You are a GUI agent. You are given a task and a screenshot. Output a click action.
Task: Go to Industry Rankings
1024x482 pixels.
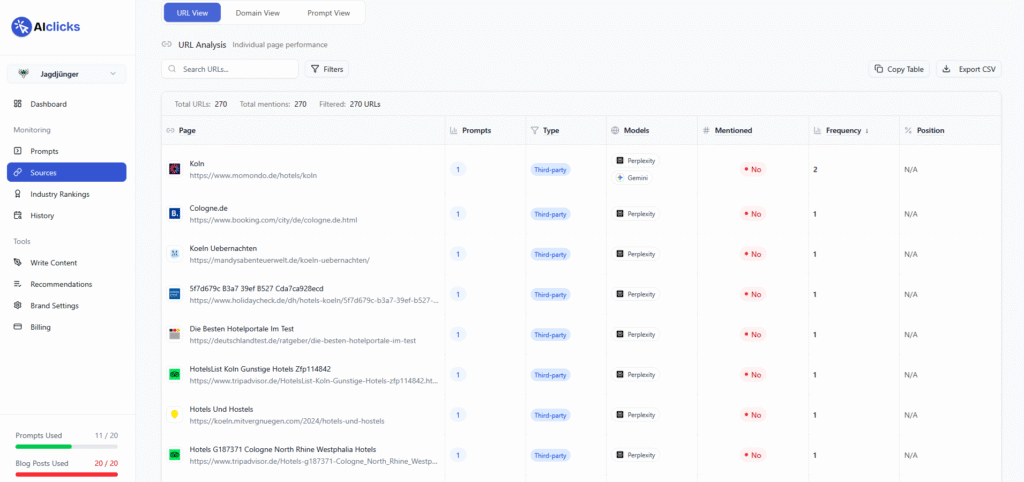59,194
